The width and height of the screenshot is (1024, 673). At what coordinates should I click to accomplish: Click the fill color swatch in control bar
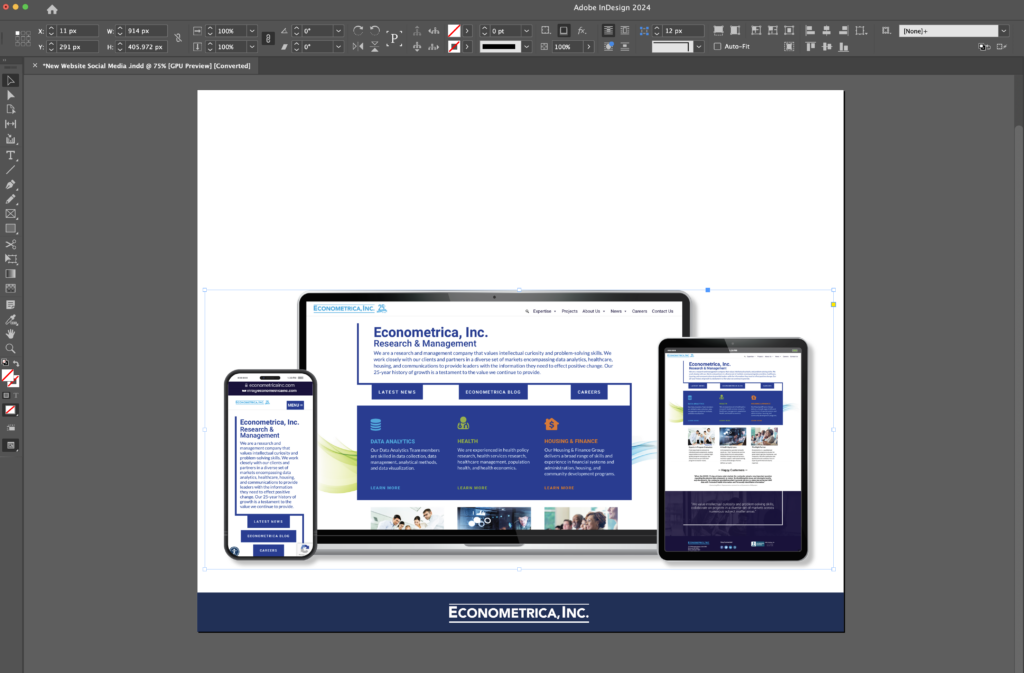[x=454, y=31]
